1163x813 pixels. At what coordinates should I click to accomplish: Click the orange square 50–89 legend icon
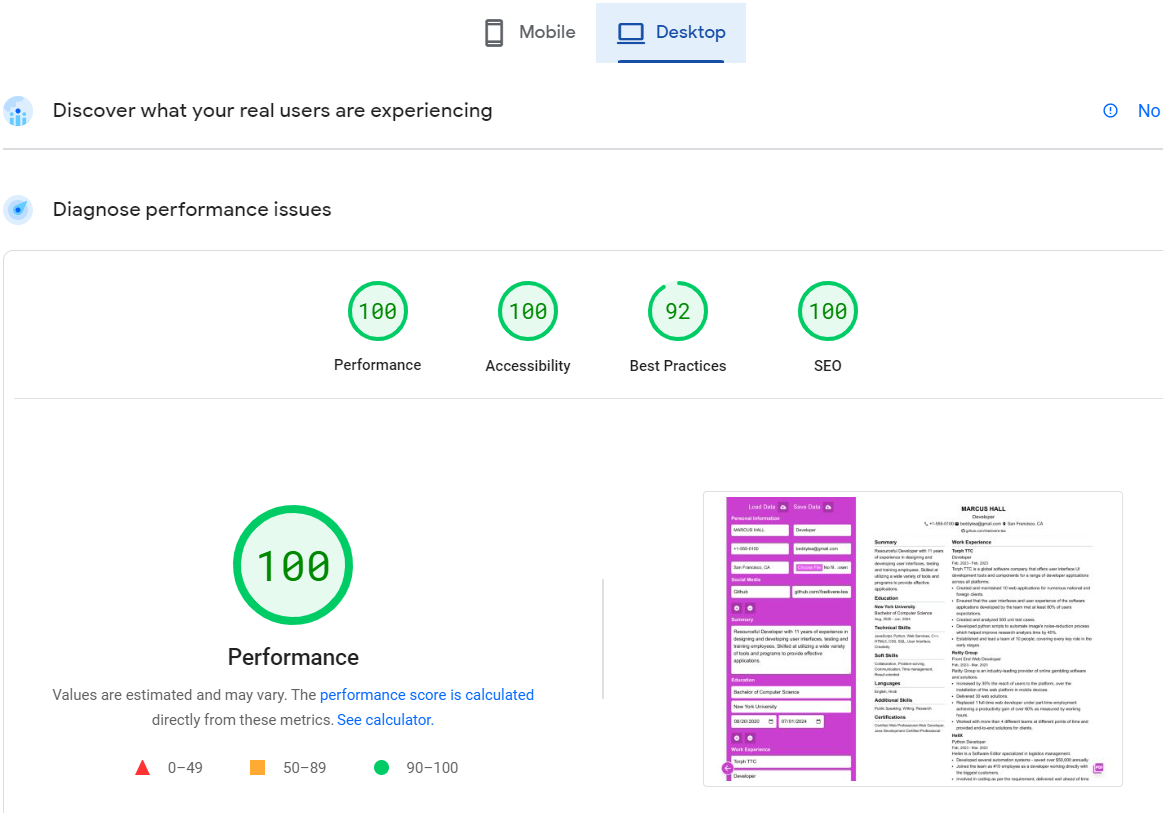(257, 768)
